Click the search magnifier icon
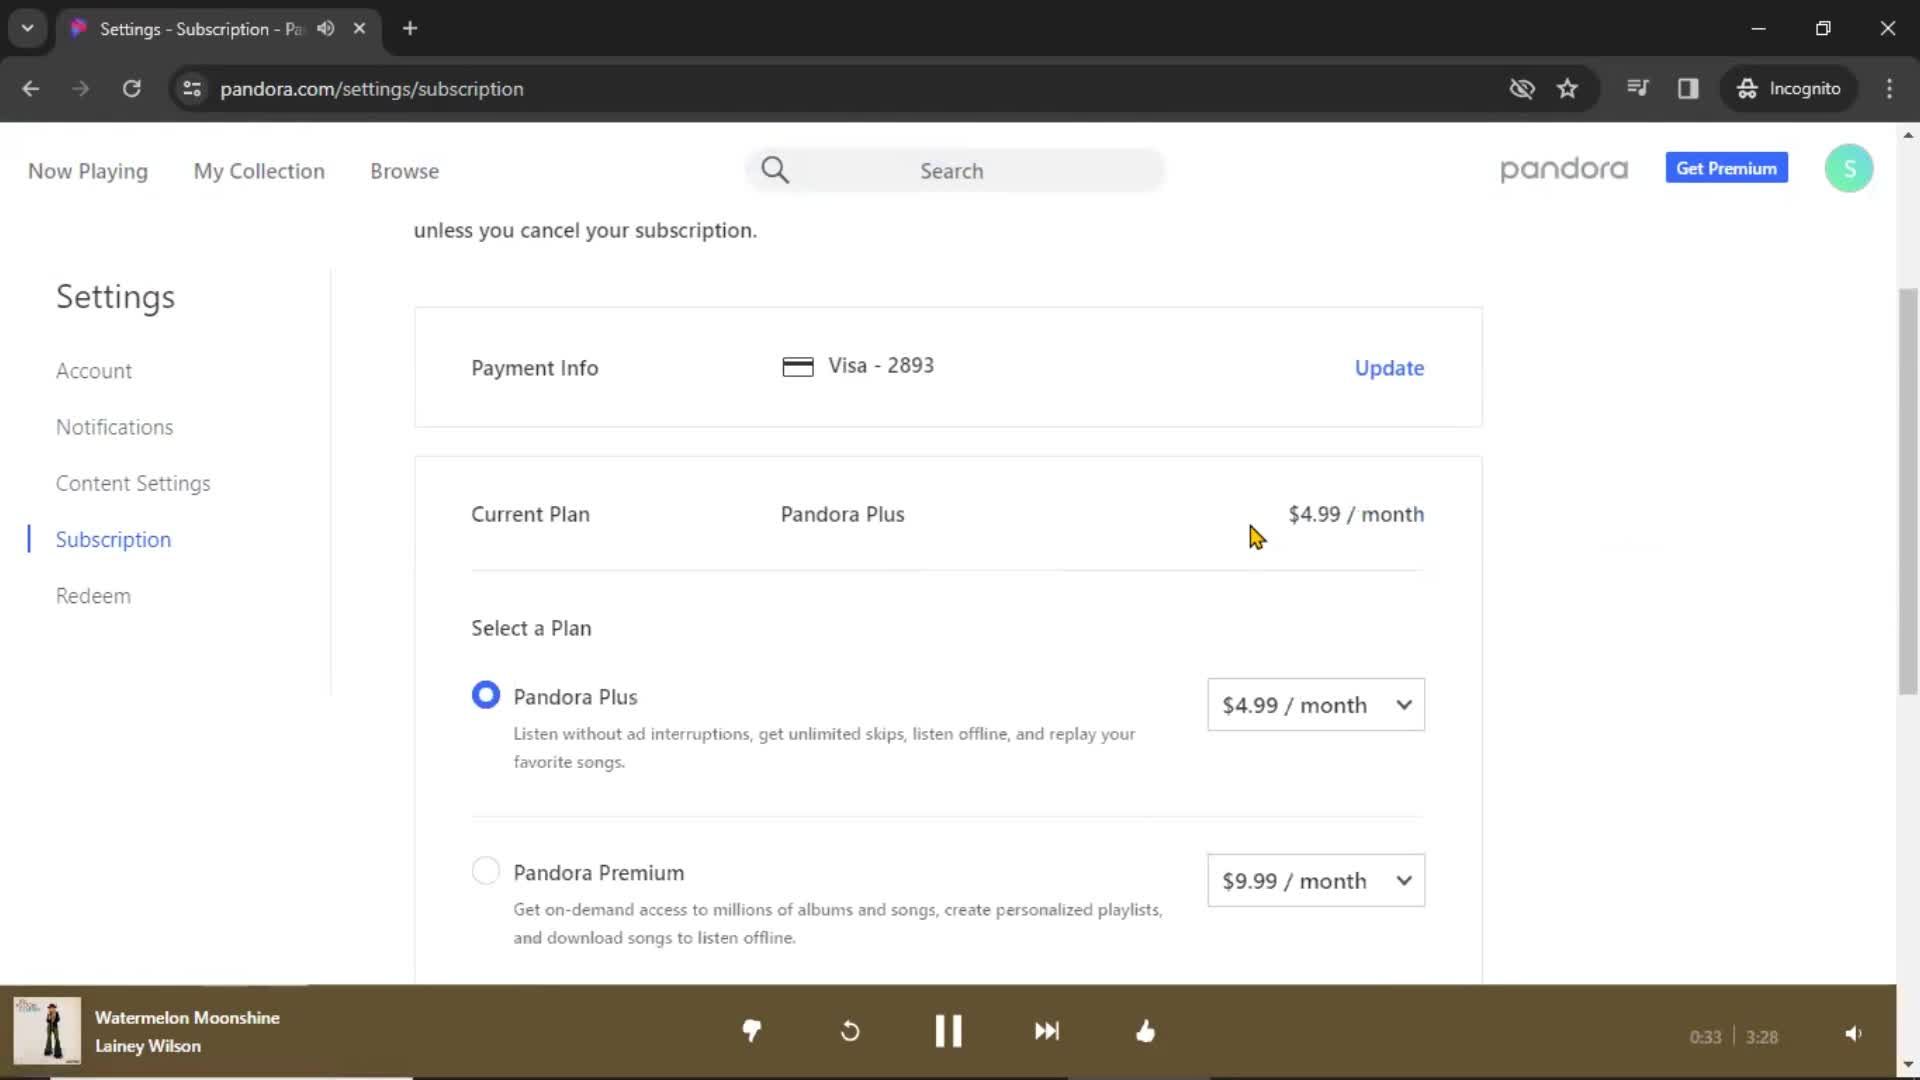Screen dimensions: 1920x1080 pyautogui.click(x=777, y=169)
